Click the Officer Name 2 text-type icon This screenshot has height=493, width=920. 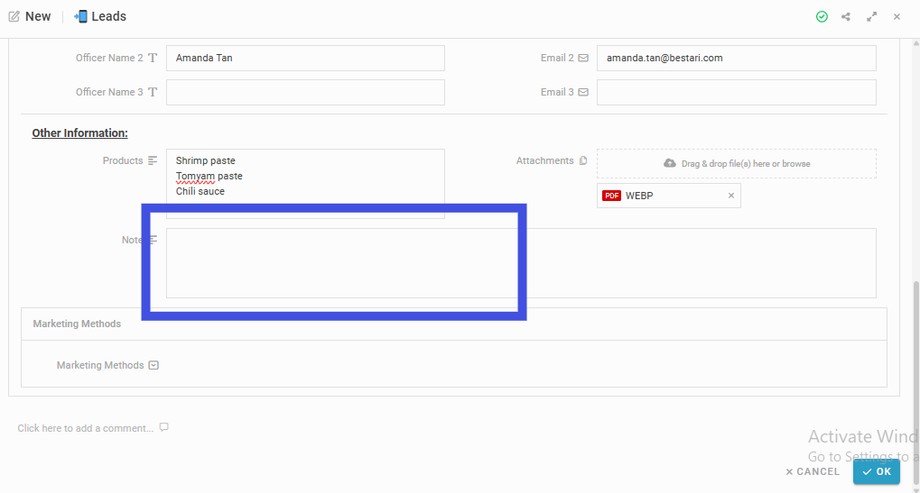pyautogui.click(x=153, y=58)
